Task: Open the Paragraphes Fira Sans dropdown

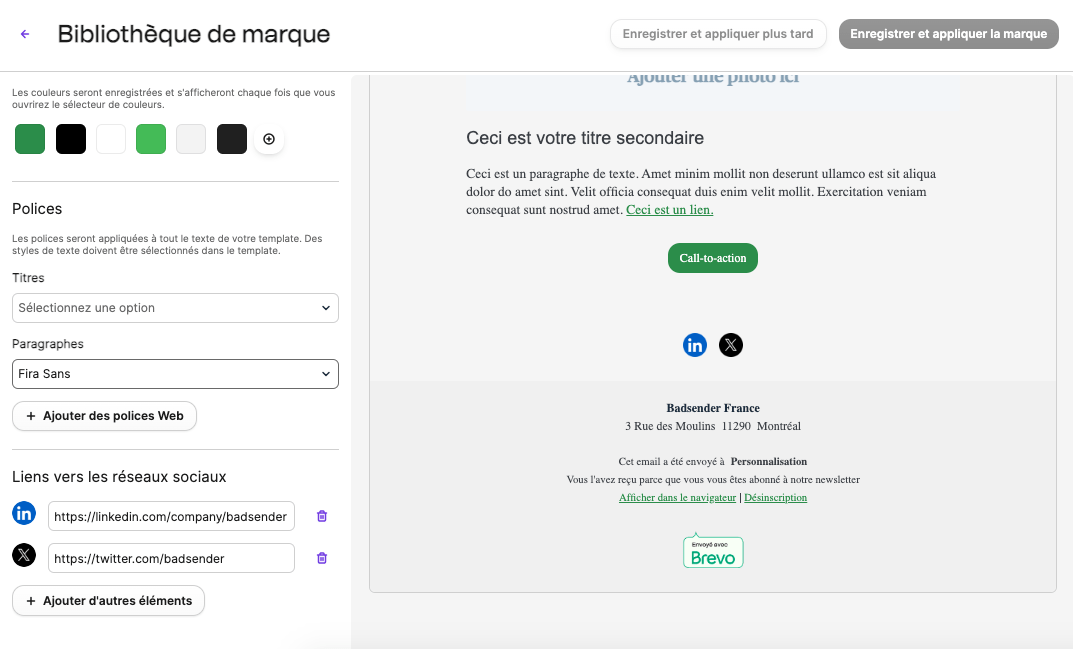Action: point(175,374)
